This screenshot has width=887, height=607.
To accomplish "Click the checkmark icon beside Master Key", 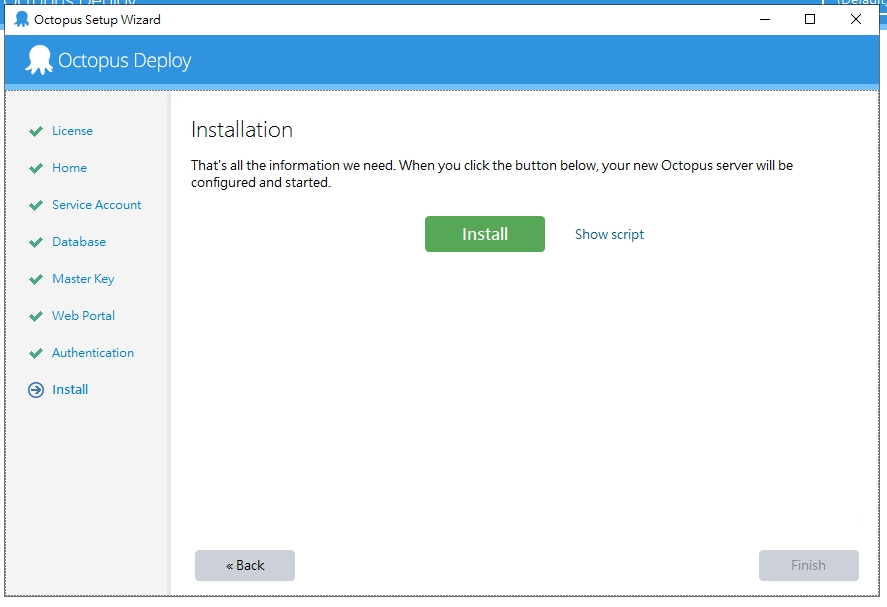I will [x=36, y=279].
